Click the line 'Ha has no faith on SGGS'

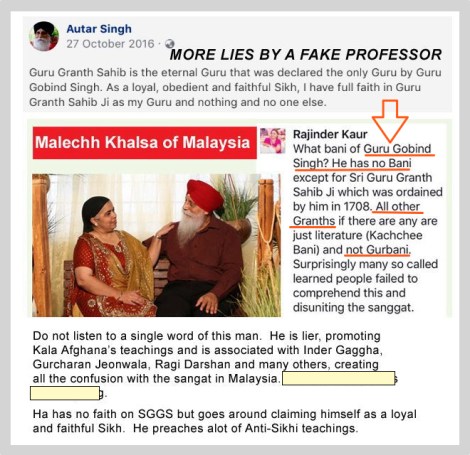coord(225,414)
